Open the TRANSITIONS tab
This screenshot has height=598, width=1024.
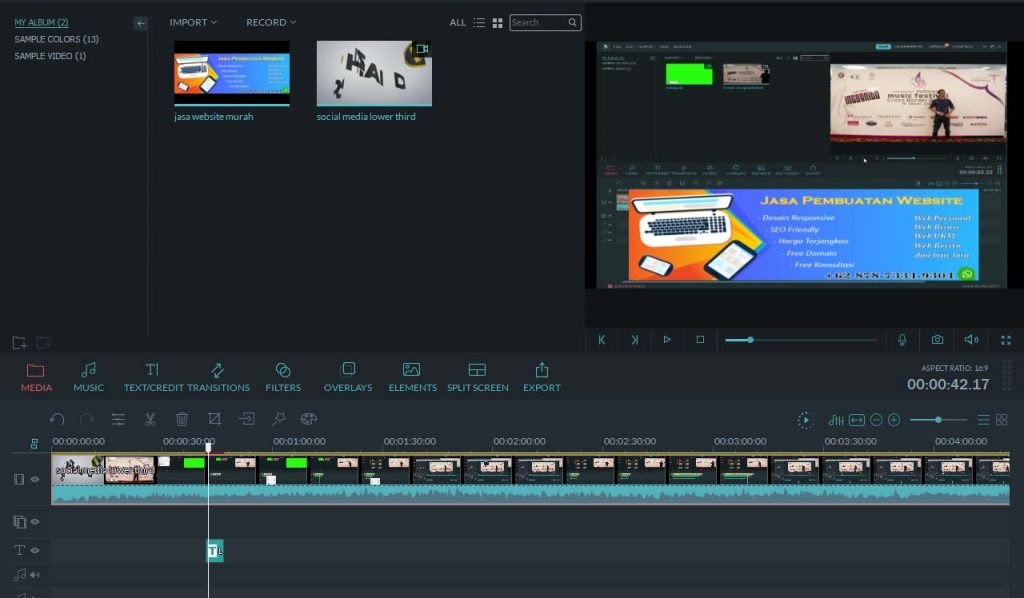point(217,377)
